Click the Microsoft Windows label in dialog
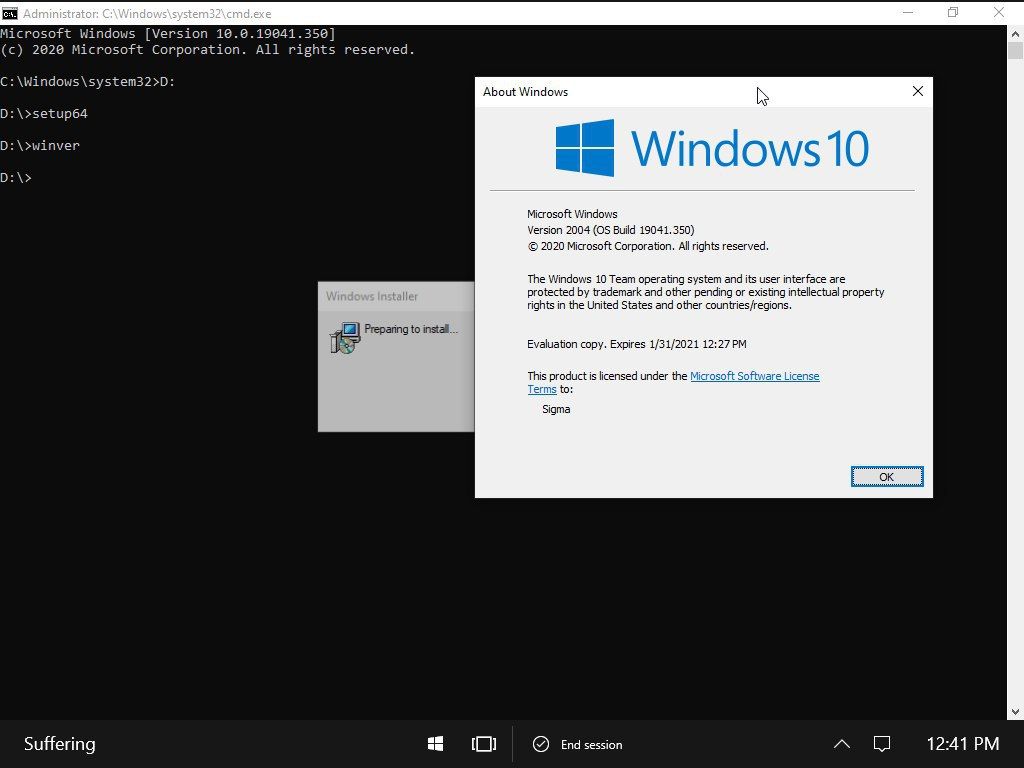Screen dimensions: 1024x768 572,214
